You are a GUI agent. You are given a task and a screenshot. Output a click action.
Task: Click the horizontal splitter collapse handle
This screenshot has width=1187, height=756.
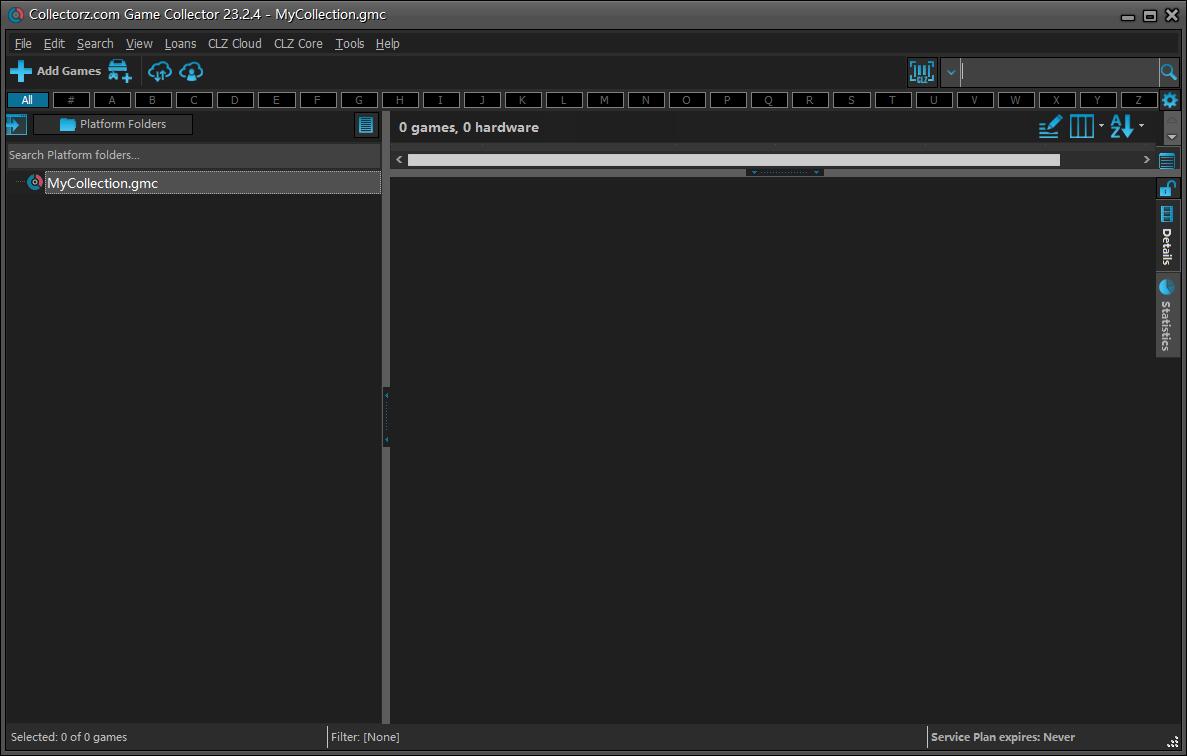point(785,173)
